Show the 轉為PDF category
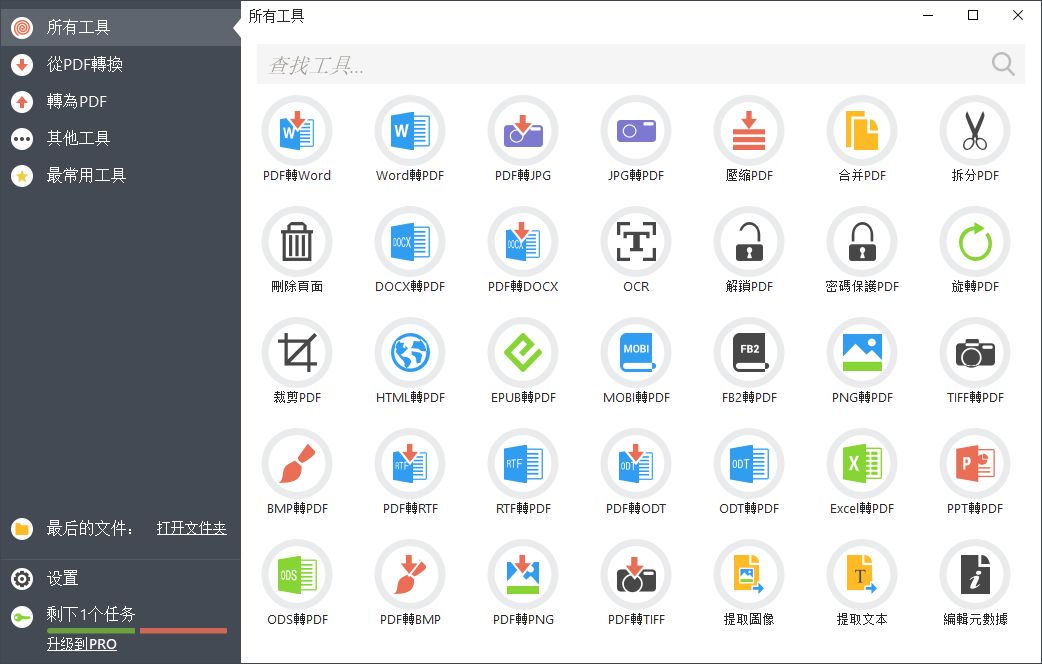 point(120,102)
